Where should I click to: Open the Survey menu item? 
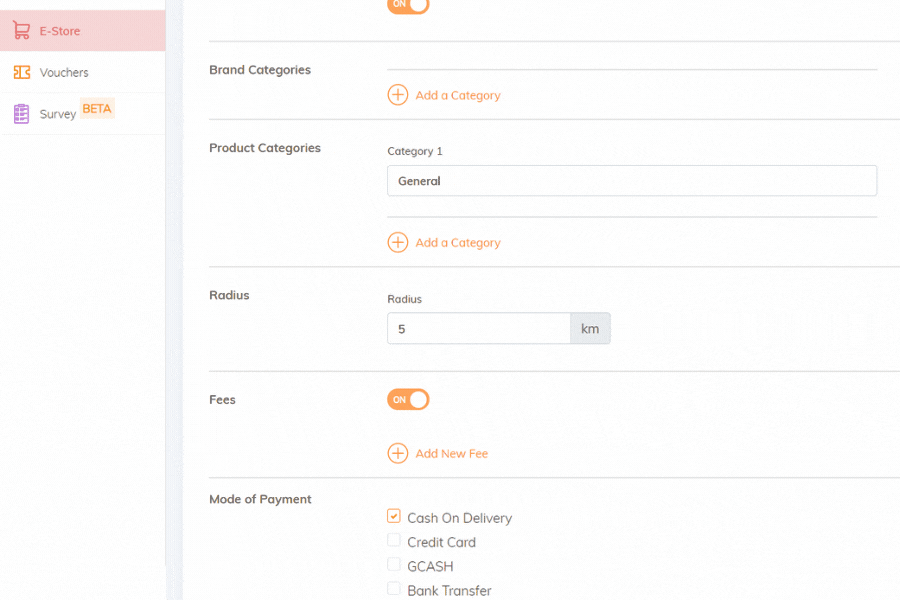83,114
